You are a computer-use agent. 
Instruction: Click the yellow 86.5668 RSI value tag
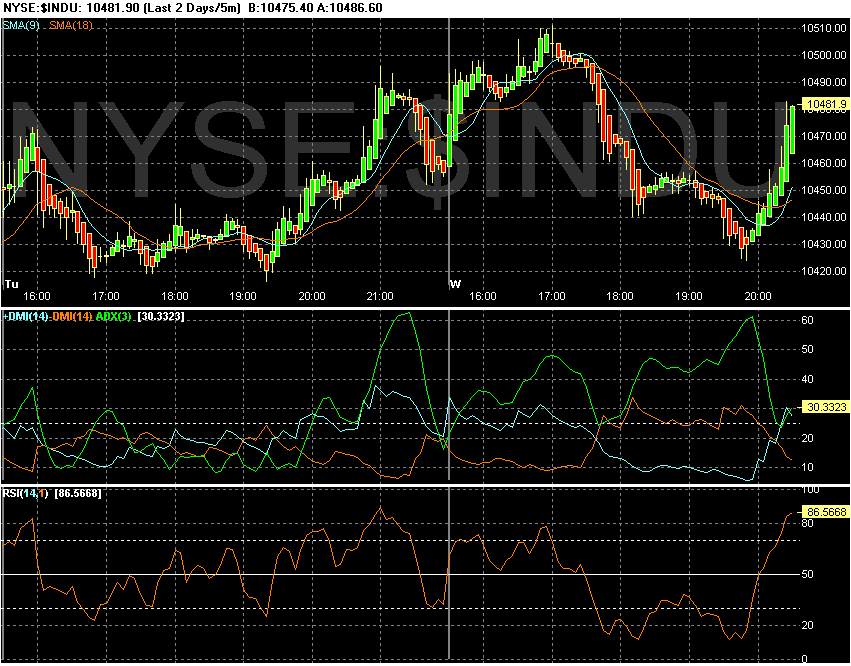coord(827,512)
